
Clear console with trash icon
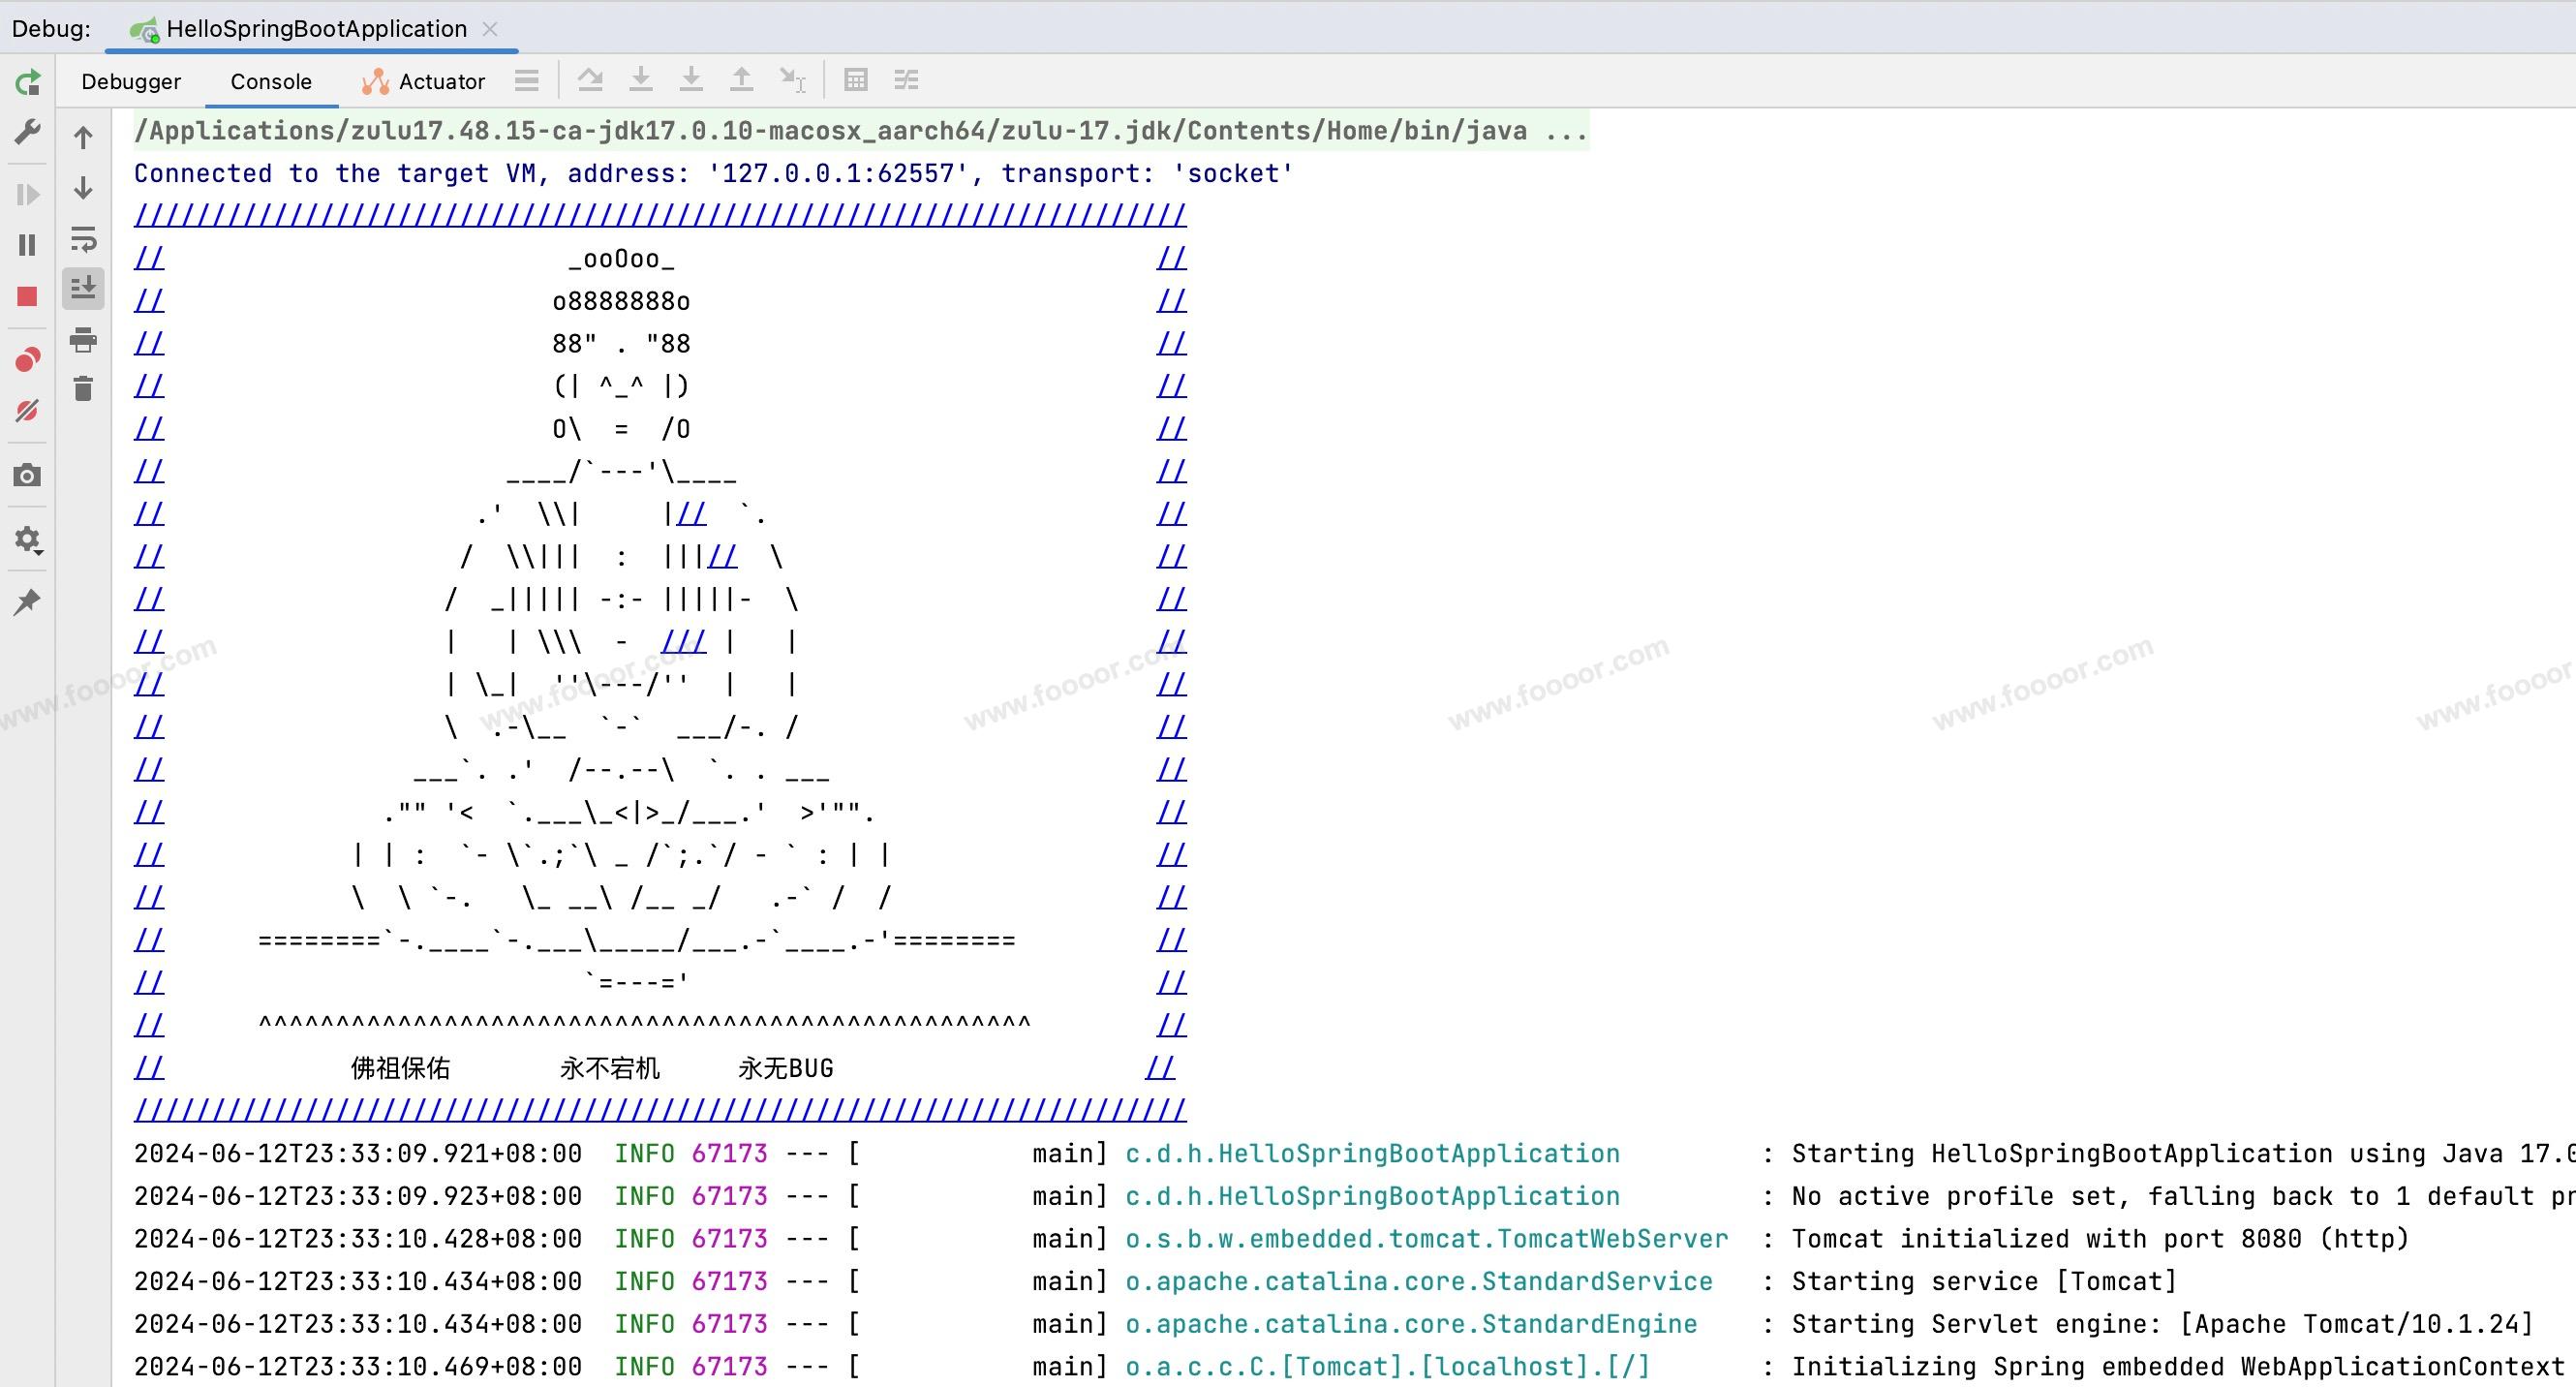[84, 389]
